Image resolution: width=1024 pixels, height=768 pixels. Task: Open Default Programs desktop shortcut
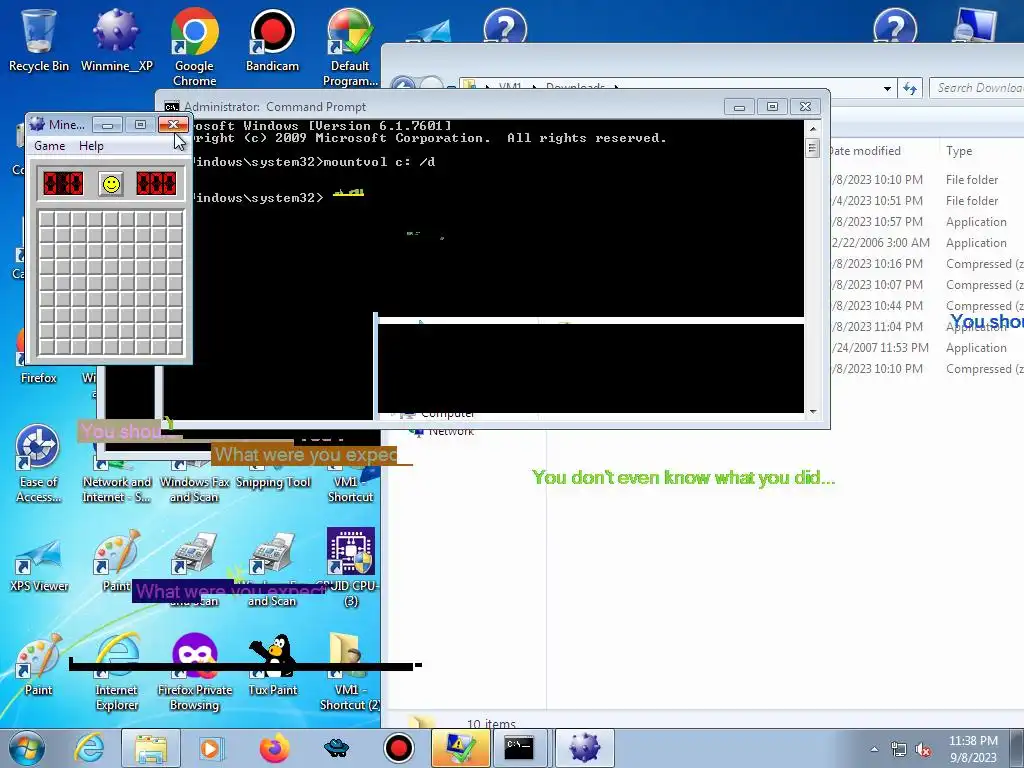tap(350, 47)
